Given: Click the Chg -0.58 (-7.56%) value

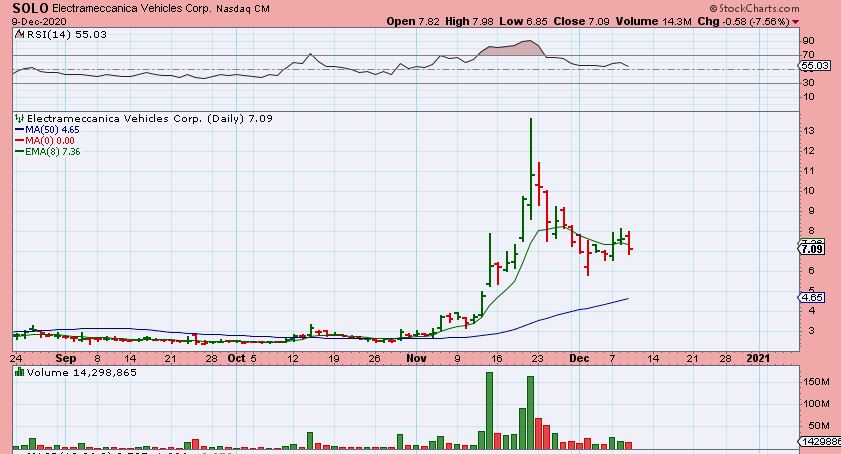Looking at the screenshot, I should [743, 21].
